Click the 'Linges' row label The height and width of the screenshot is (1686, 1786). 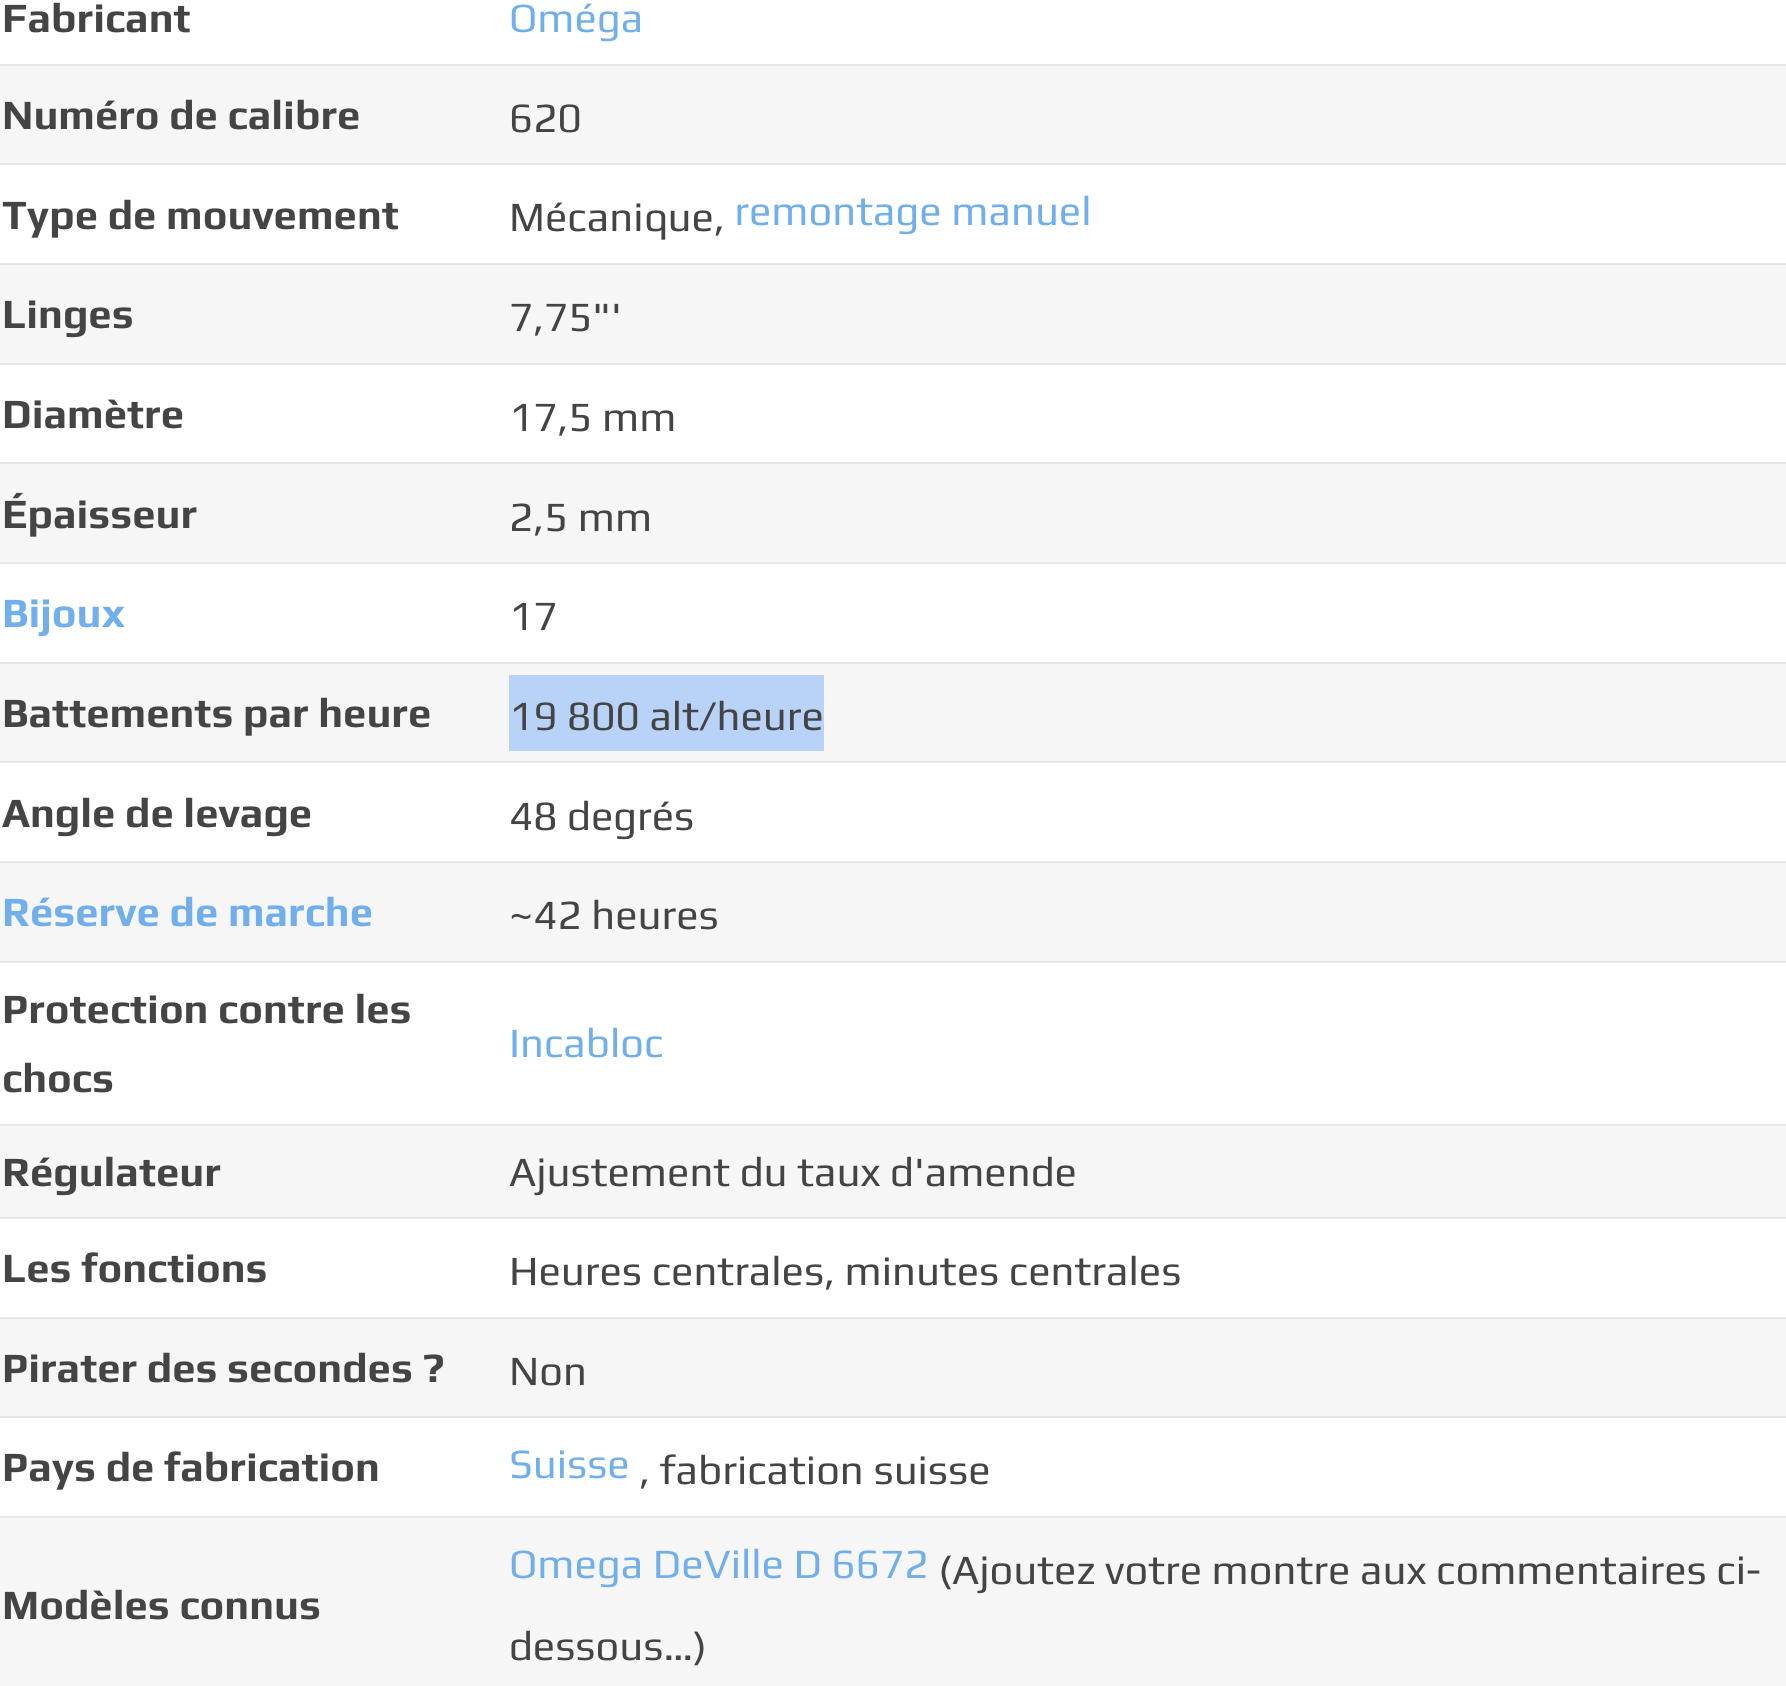tap(67, 315)
